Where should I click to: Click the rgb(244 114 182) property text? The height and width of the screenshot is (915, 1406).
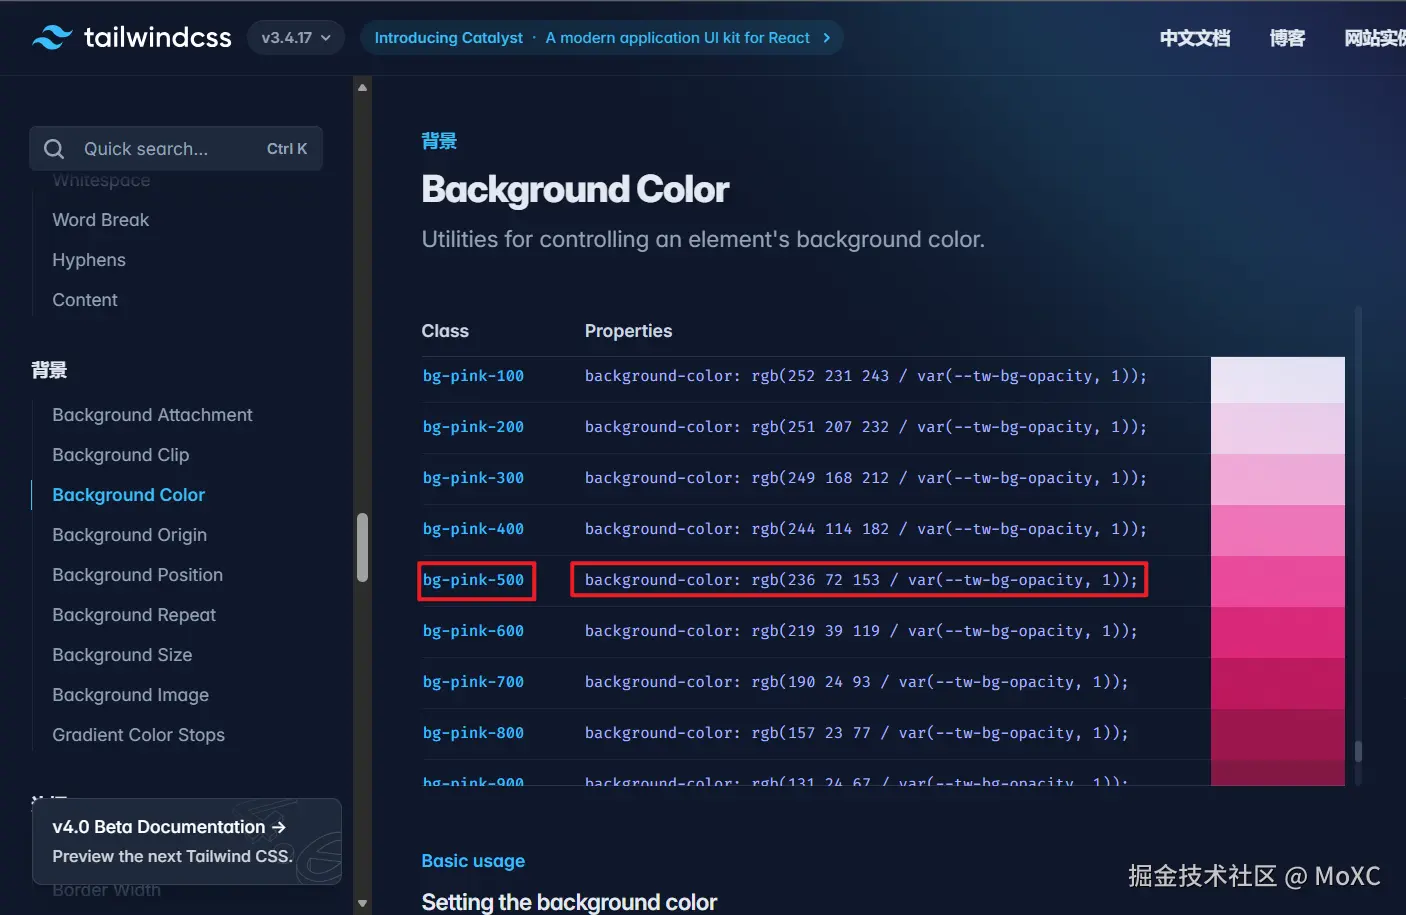click(x=866, y=529)
